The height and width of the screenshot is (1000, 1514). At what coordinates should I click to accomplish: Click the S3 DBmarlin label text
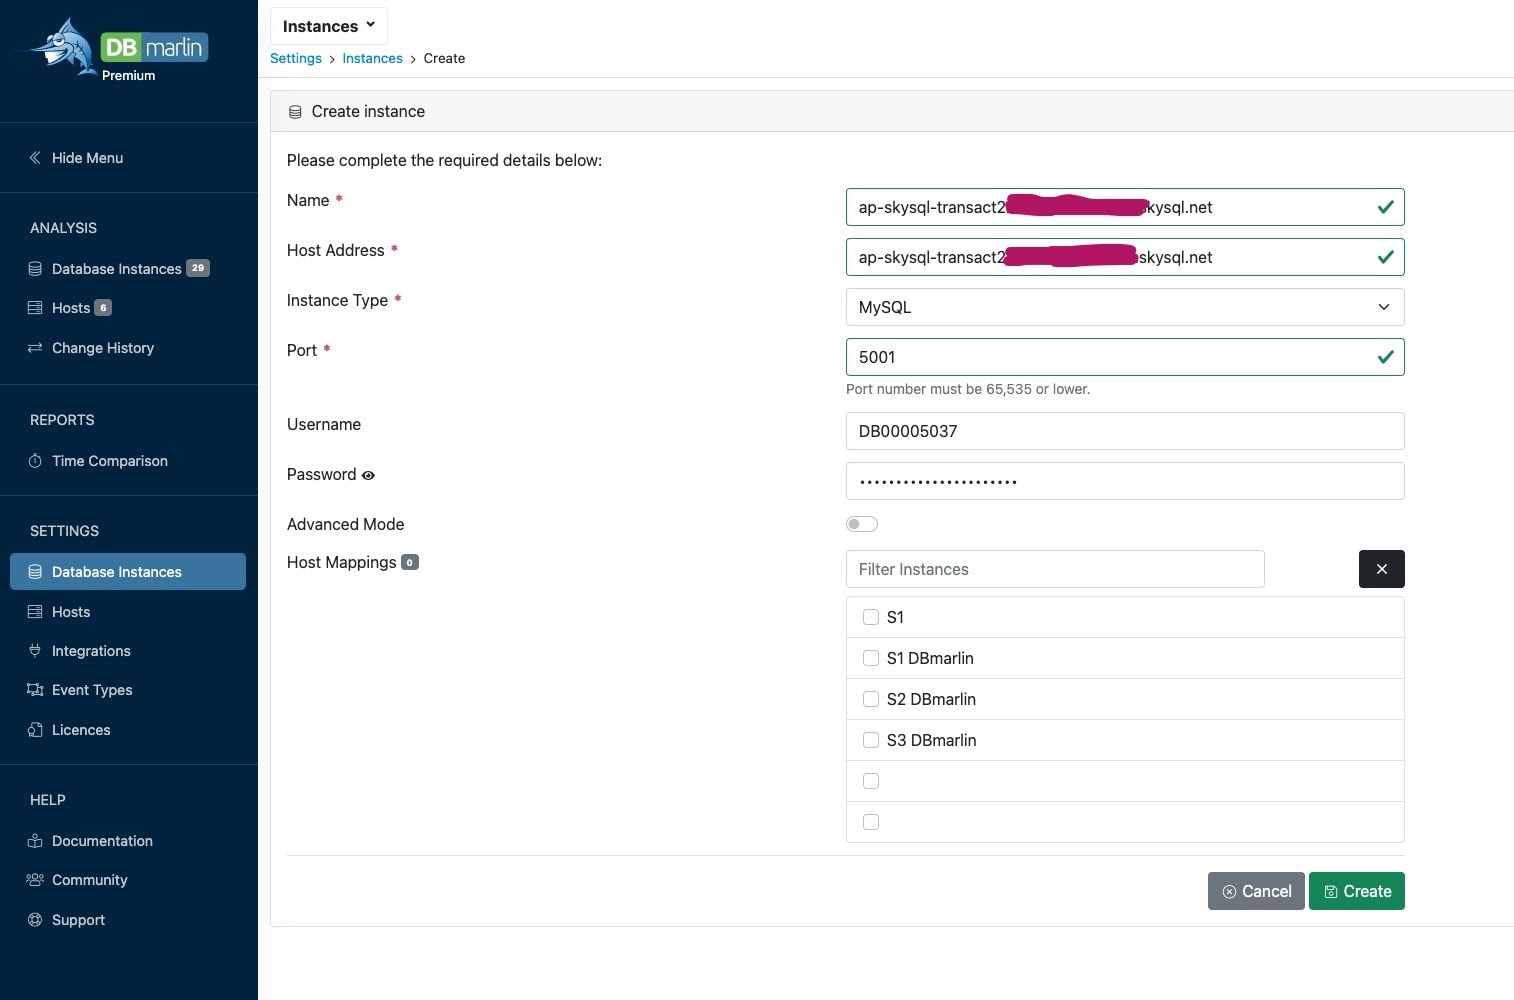tap(931, 740)
